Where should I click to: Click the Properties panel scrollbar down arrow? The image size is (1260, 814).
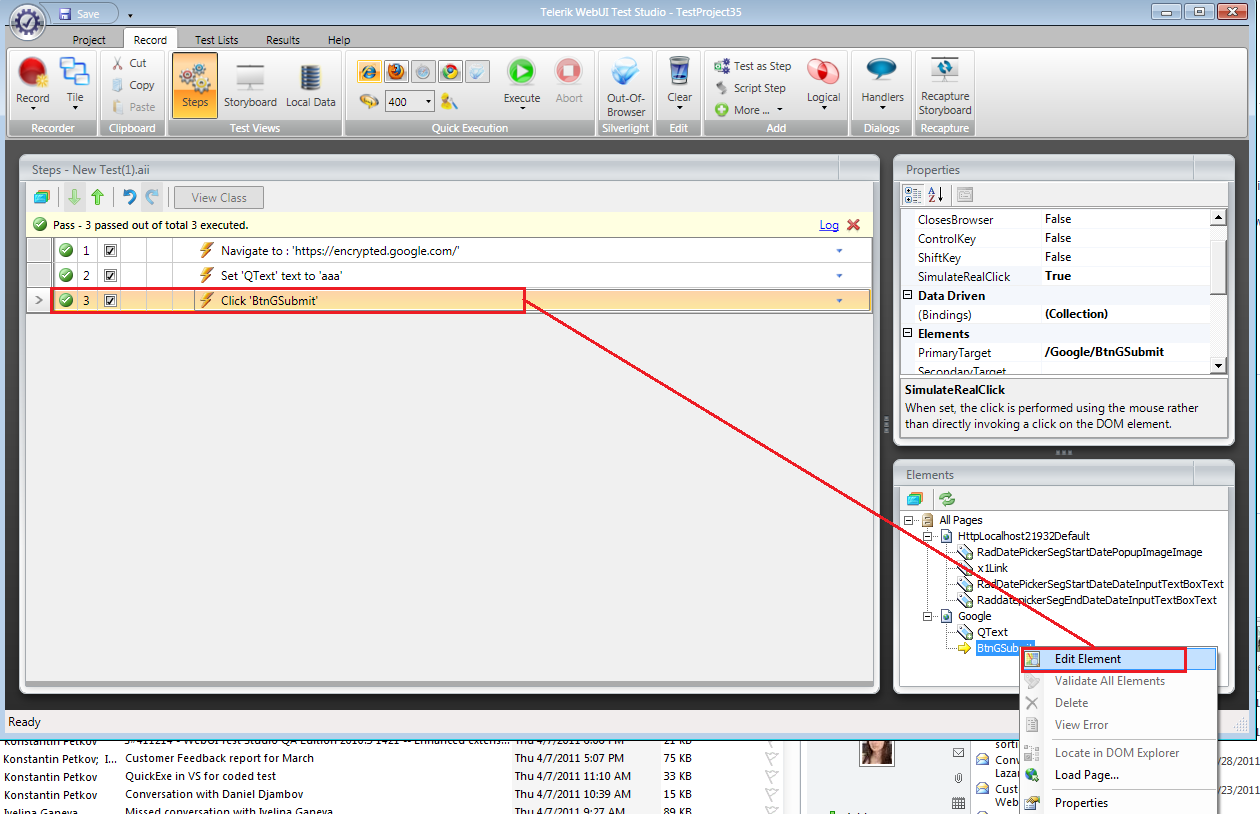1218,366
